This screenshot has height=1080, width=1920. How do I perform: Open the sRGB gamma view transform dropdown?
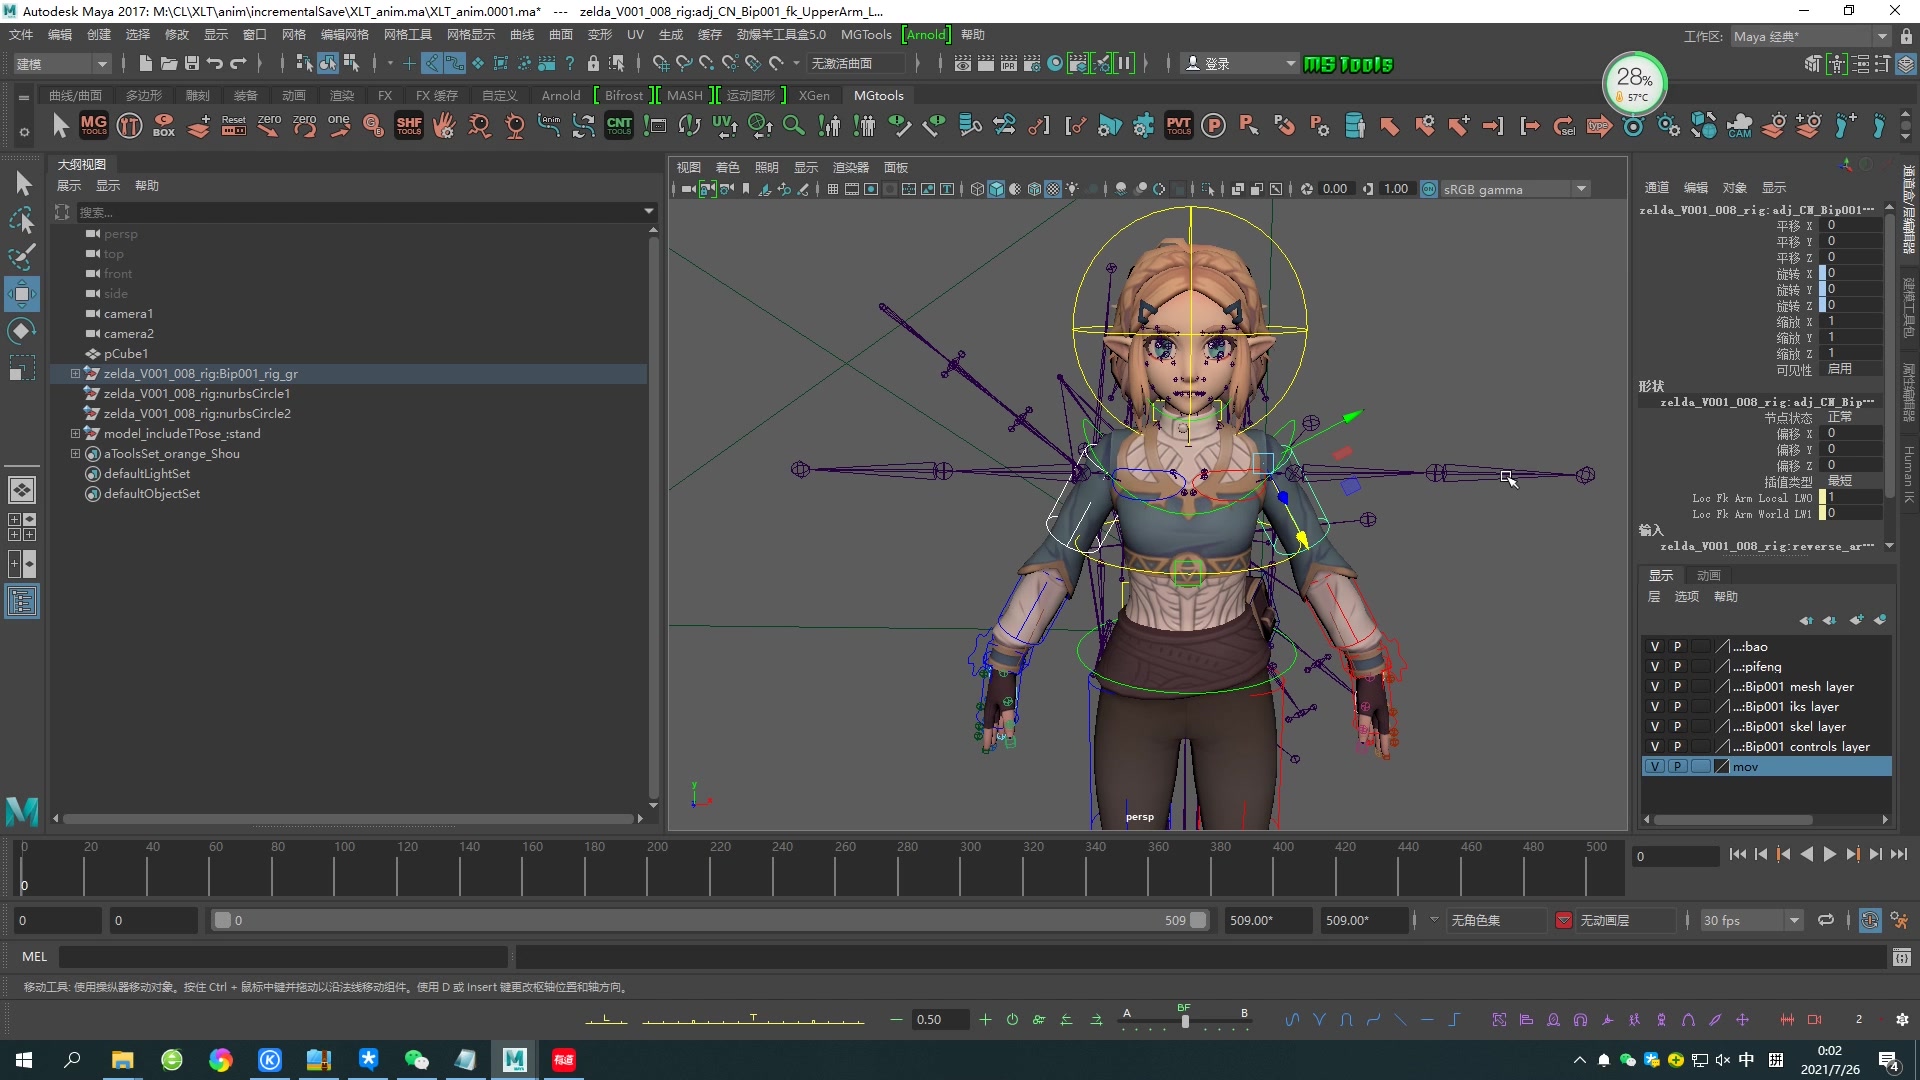click(x=1514, y=189)
